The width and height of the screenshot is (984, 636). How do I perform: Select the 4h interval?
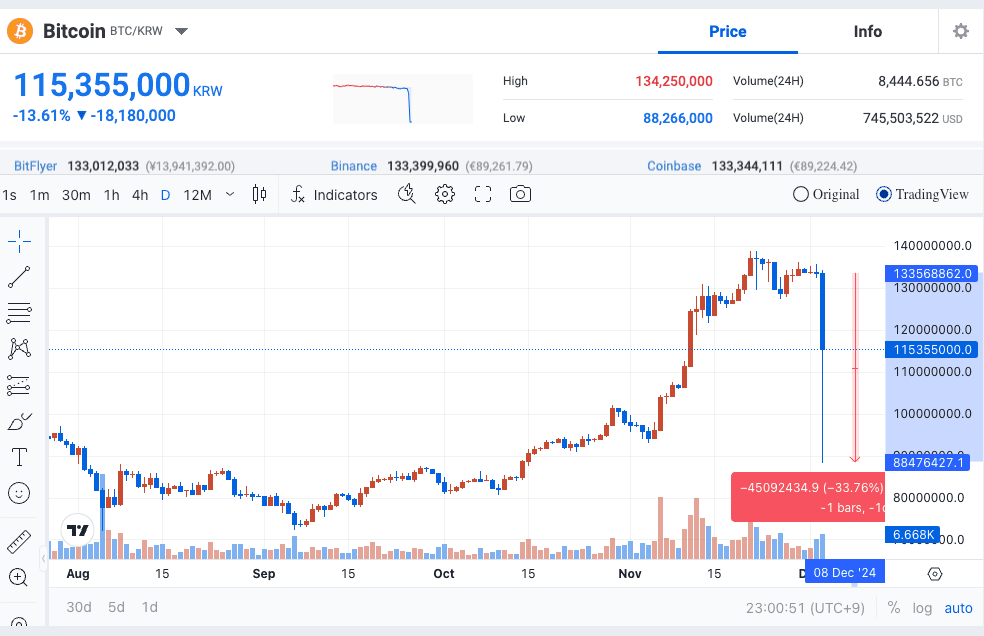point(140,195)
